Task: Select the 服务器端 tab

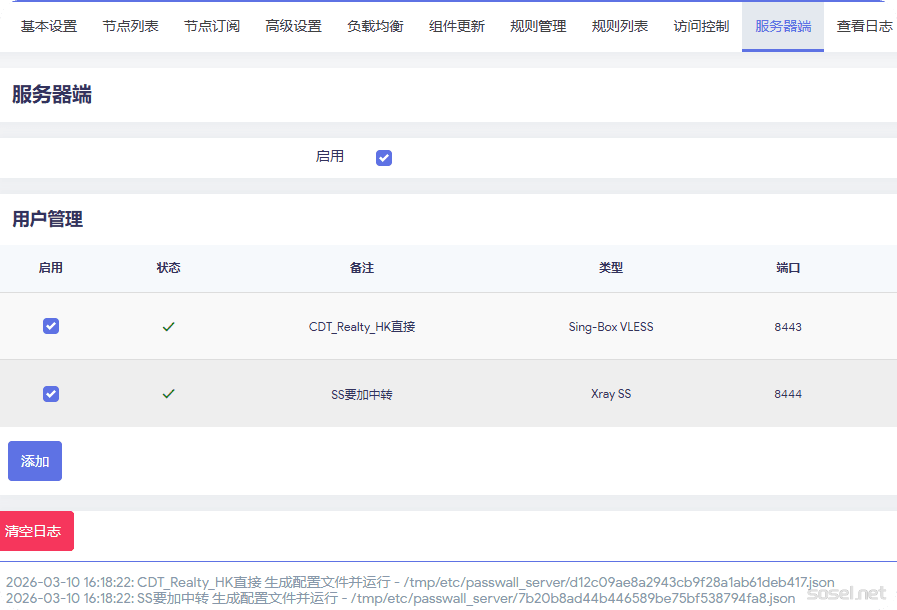Action: pos(783,26)
